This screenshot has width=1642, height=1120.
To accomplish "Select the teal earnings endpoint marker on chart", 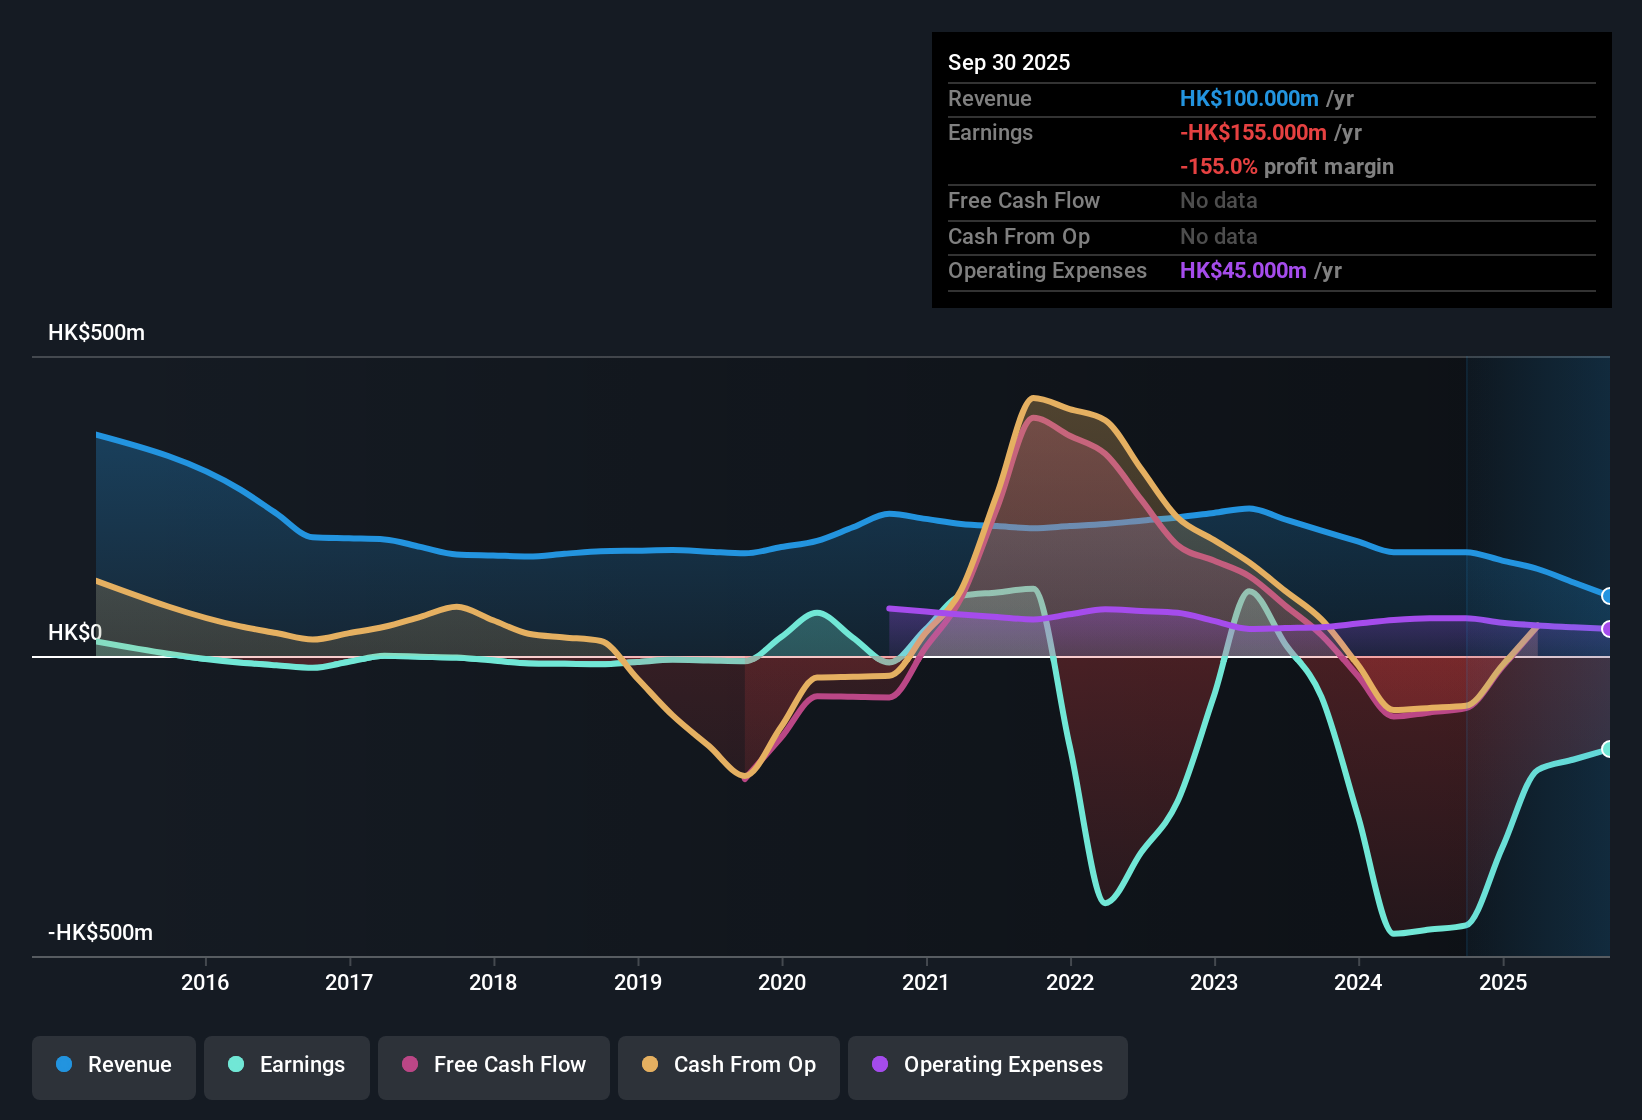I will [1608, 748].
